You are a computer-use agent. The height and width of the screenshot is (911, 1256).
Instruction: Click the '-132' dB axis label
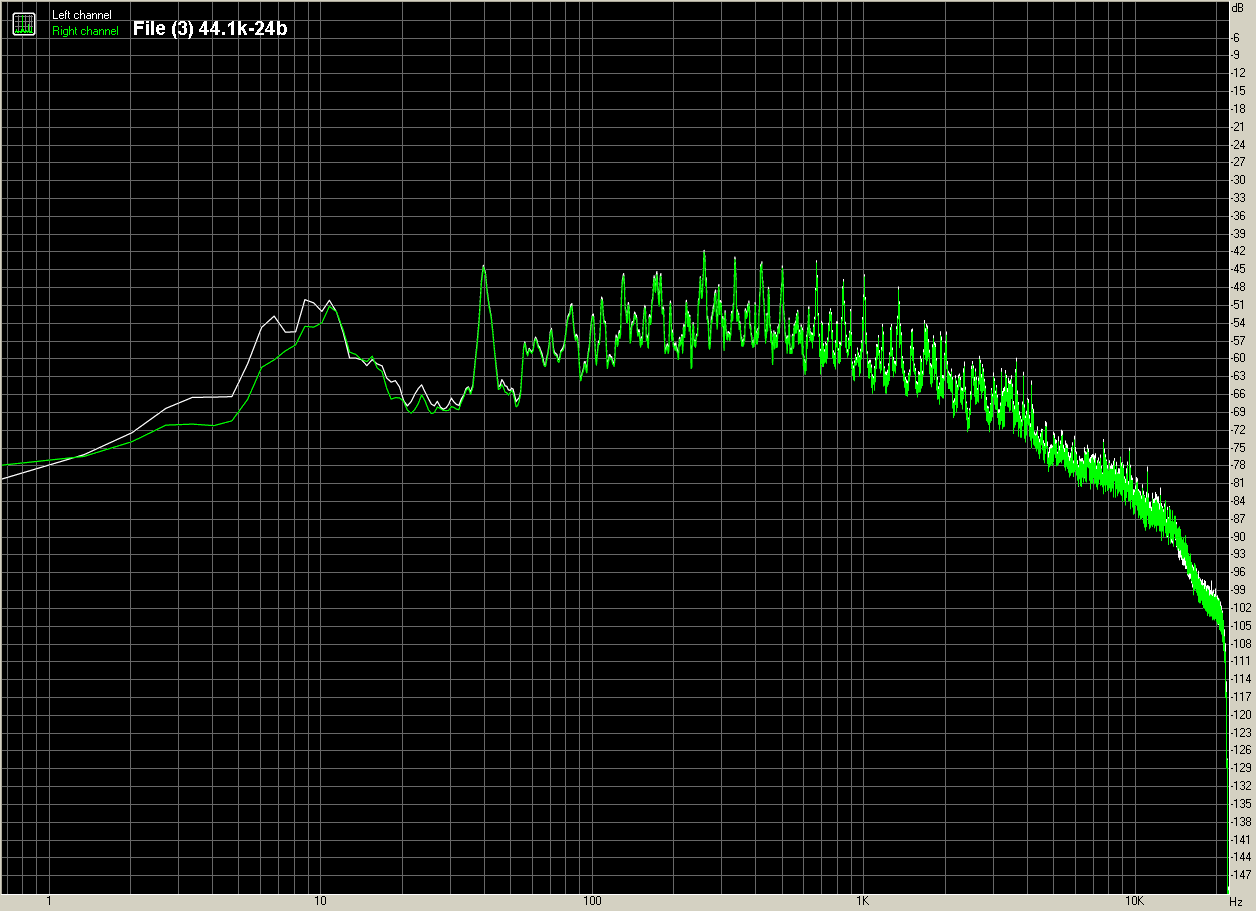1241,786
